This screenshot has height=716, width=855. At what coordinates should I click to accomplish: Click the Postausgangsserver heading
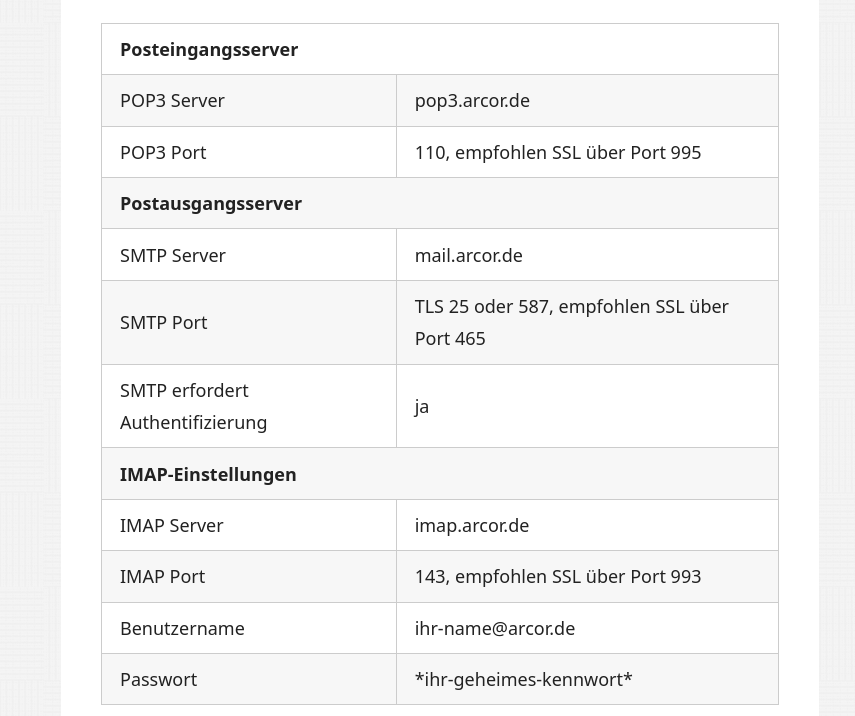pos(210,204)
